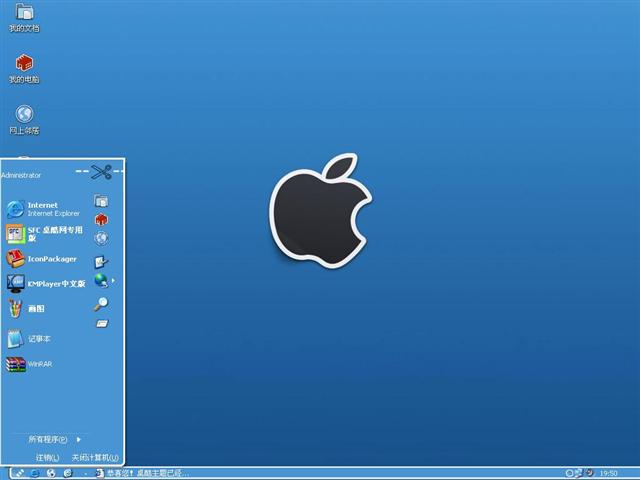The height and width of the screenshot is (480, 640).
Task: Click the scissors icon in Start menu header
Action: coord(101,172)
